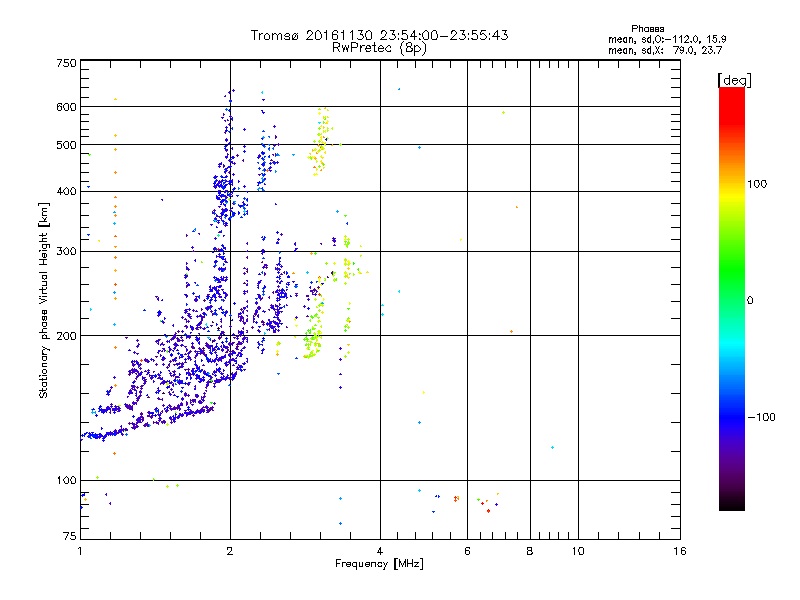Click the 'Stationary phase Virtual Height [km]' axis label
The width and height of the screenshot is (800, 600).
tap(44, 300)
